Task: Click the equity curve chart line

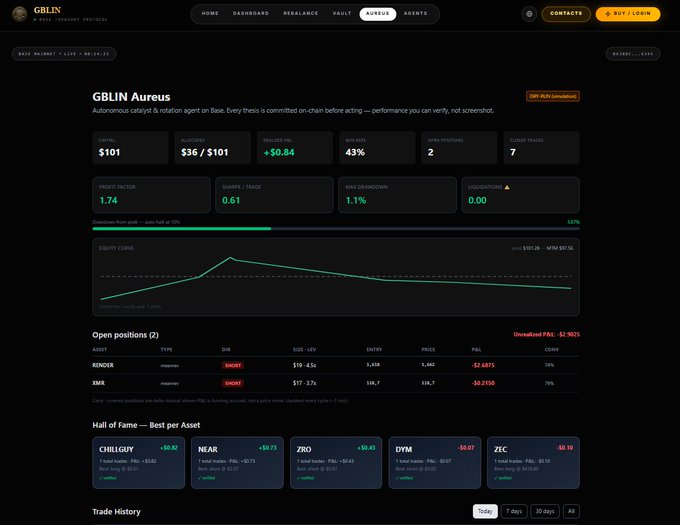Action: [336, 277]
